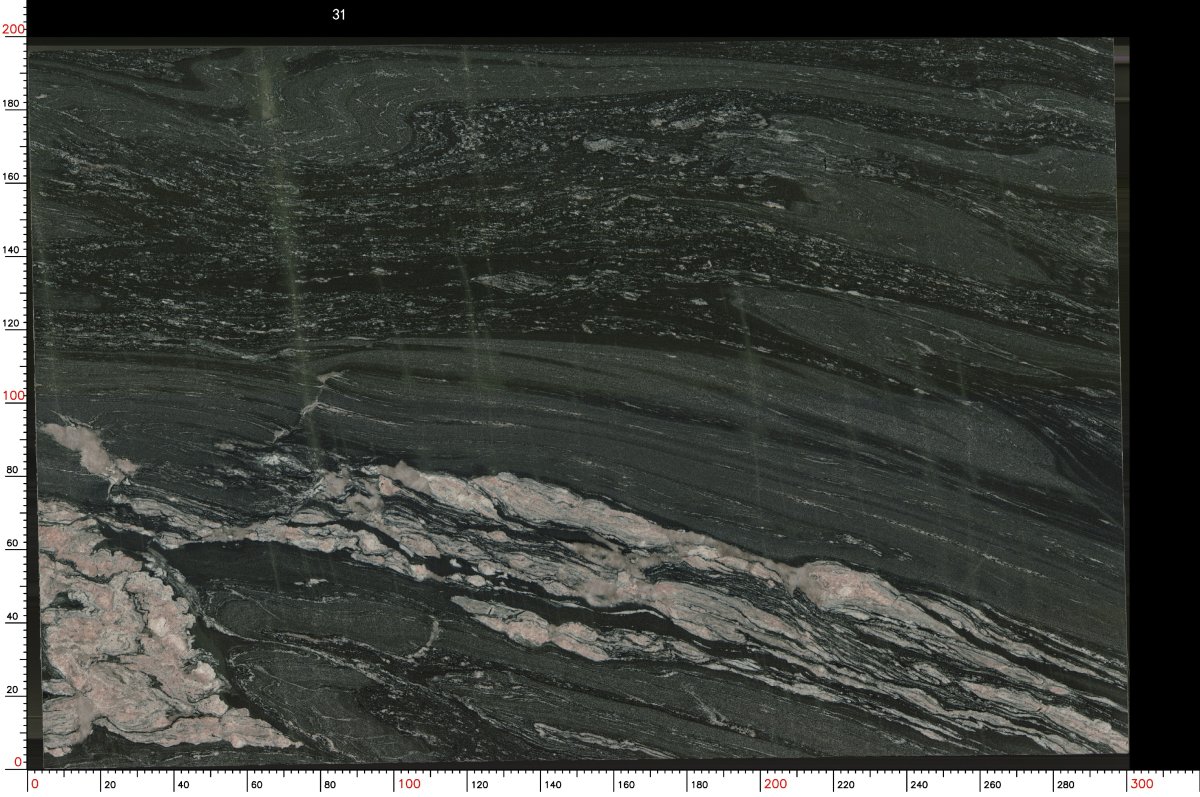This screenshot has width=1200, height=797.
Task: Click the red 300 on horizontal ruler
Action: [1141, 785]
